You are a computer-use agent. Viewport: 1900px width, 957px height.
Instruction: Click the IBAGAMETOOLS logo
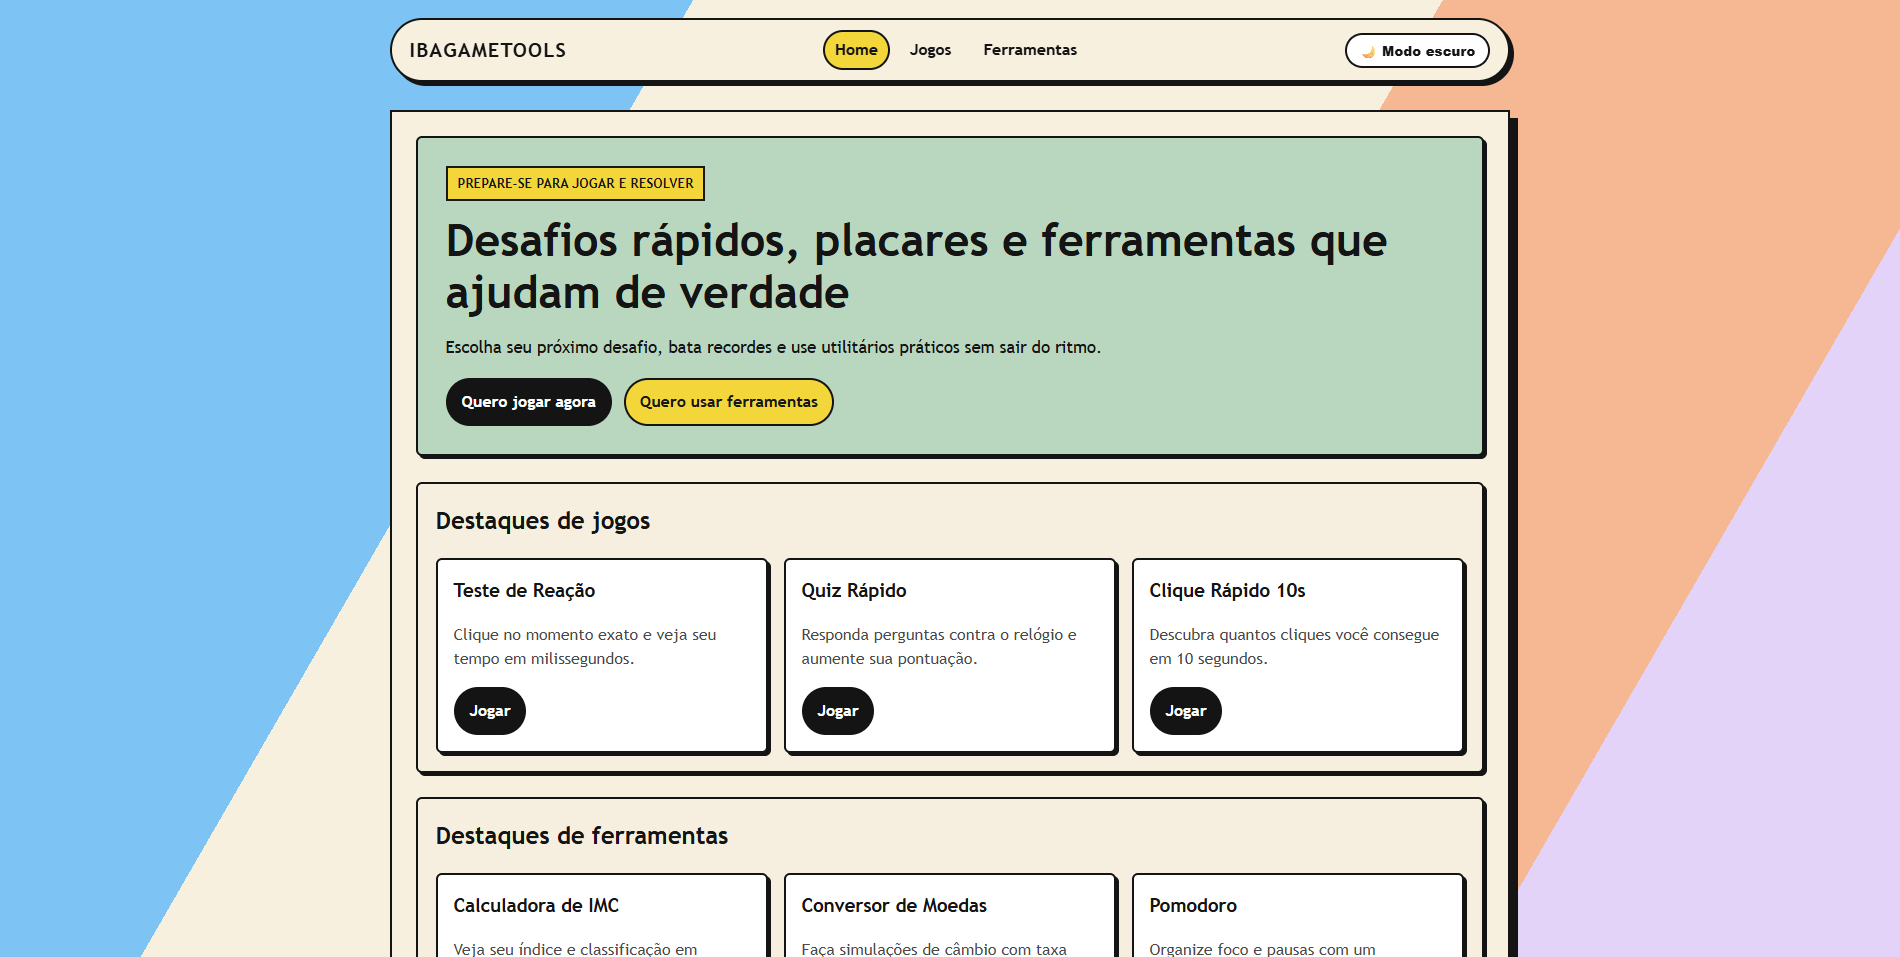tap(487, 49)
